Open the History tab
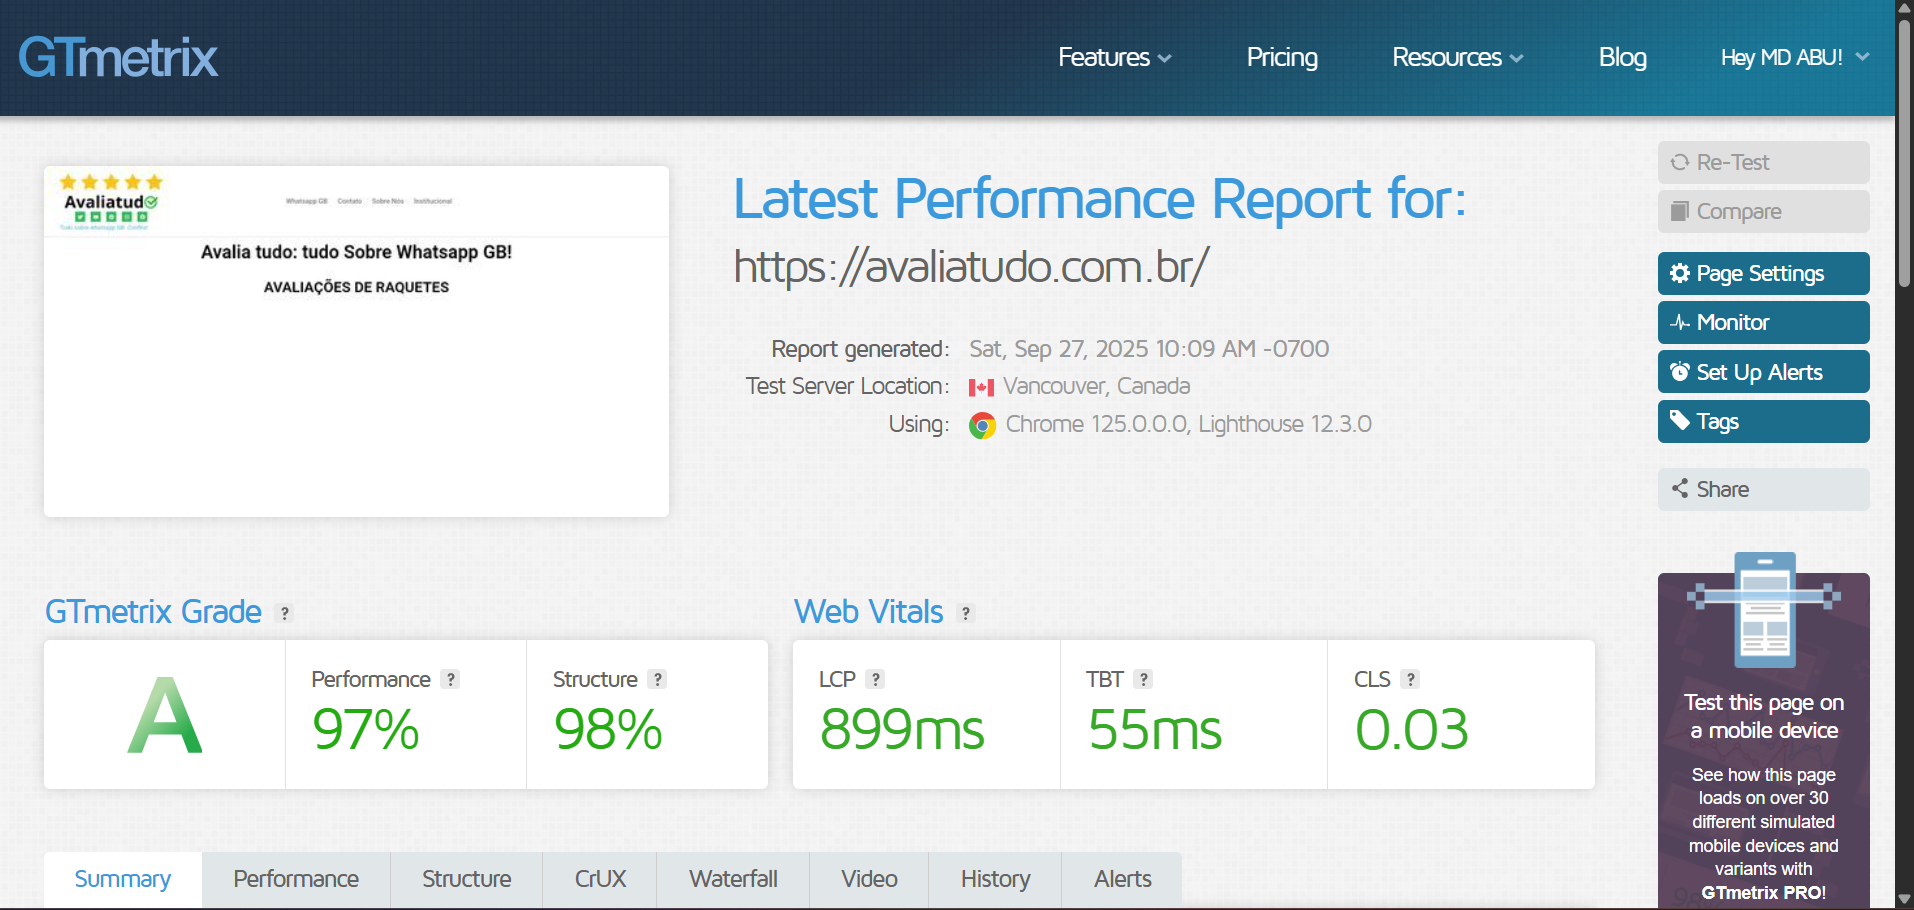The height and width of the screenshot is (910, 1914). click(x=995, y=879)
